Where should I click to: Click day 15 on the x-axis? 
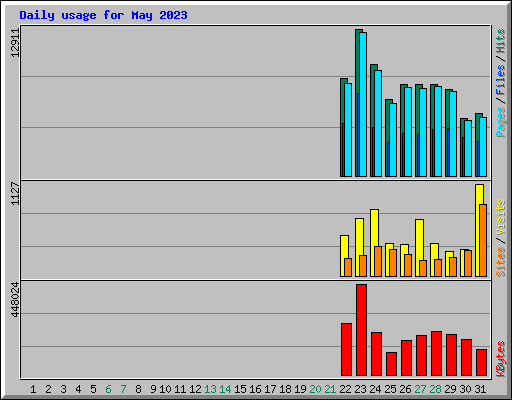coord(240,389)
